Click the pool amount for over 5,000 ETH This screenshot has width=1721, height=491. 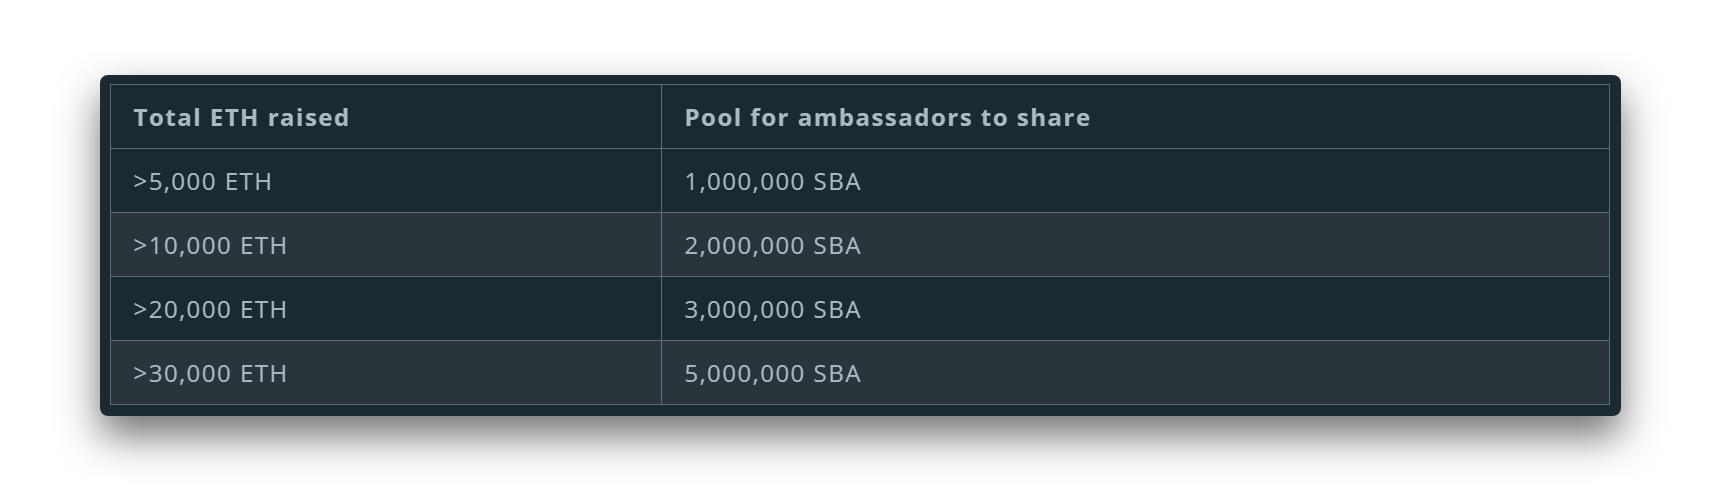772,181
